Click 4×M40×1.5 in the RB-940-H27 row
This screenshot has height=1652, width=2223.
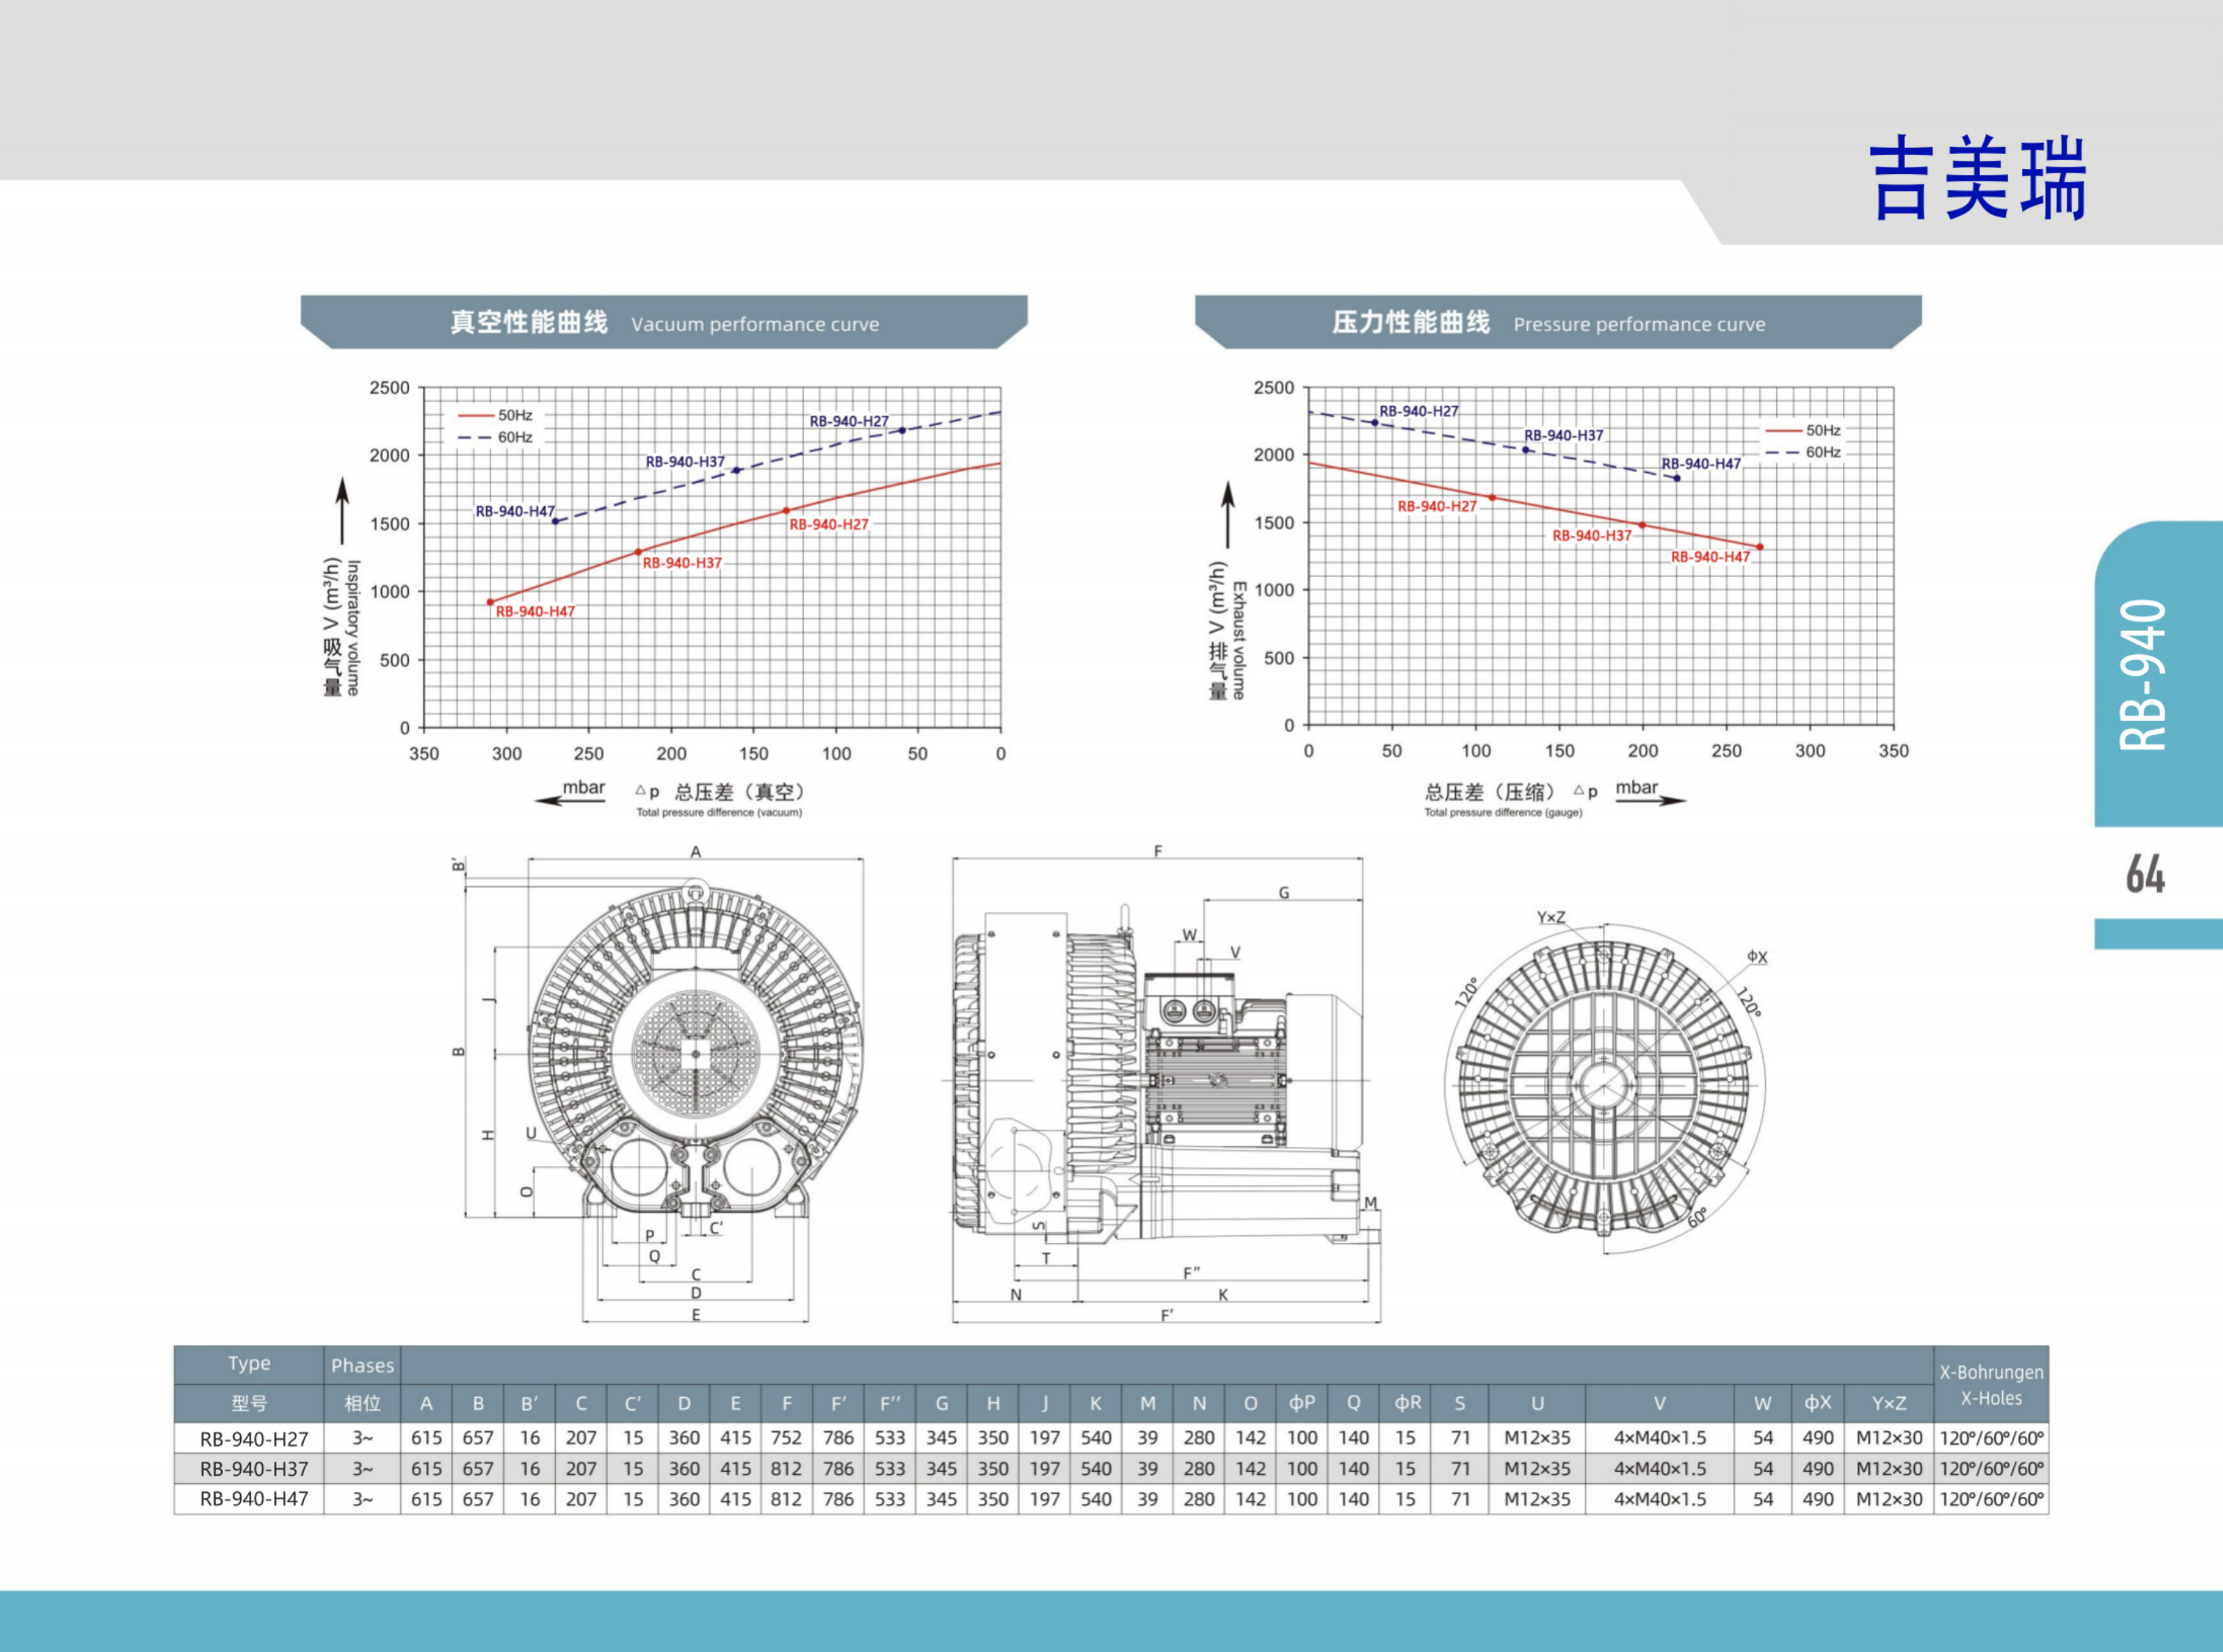(x=1660, y=1438)
